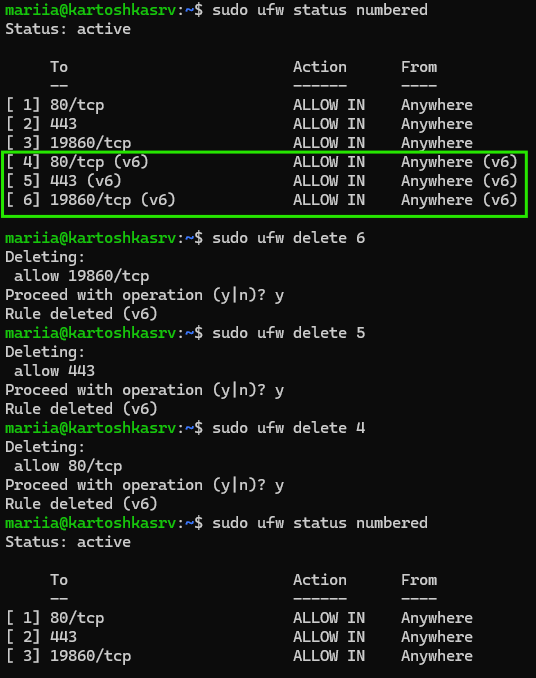
Task: Click the 'sudo ufw delete 5' command
Action: coord(288,333)
